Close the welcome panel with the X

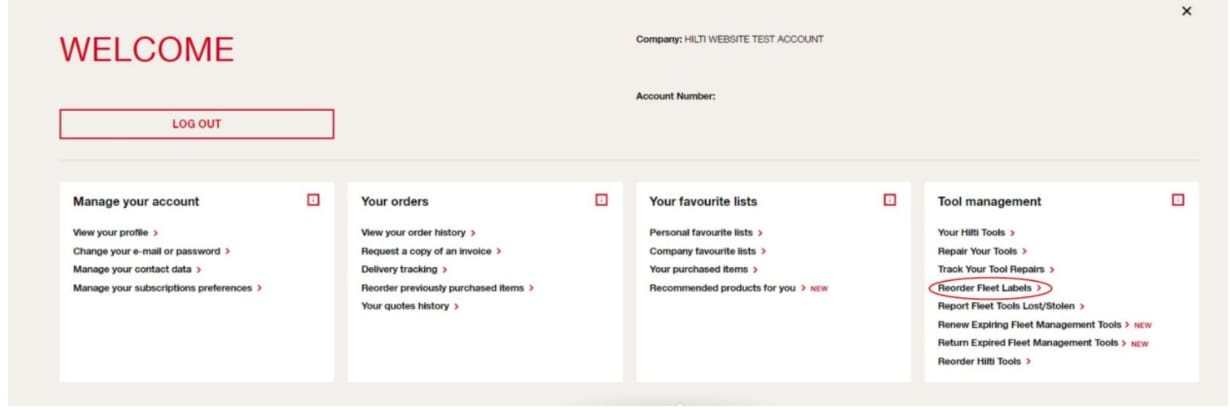click(1186, 11)
